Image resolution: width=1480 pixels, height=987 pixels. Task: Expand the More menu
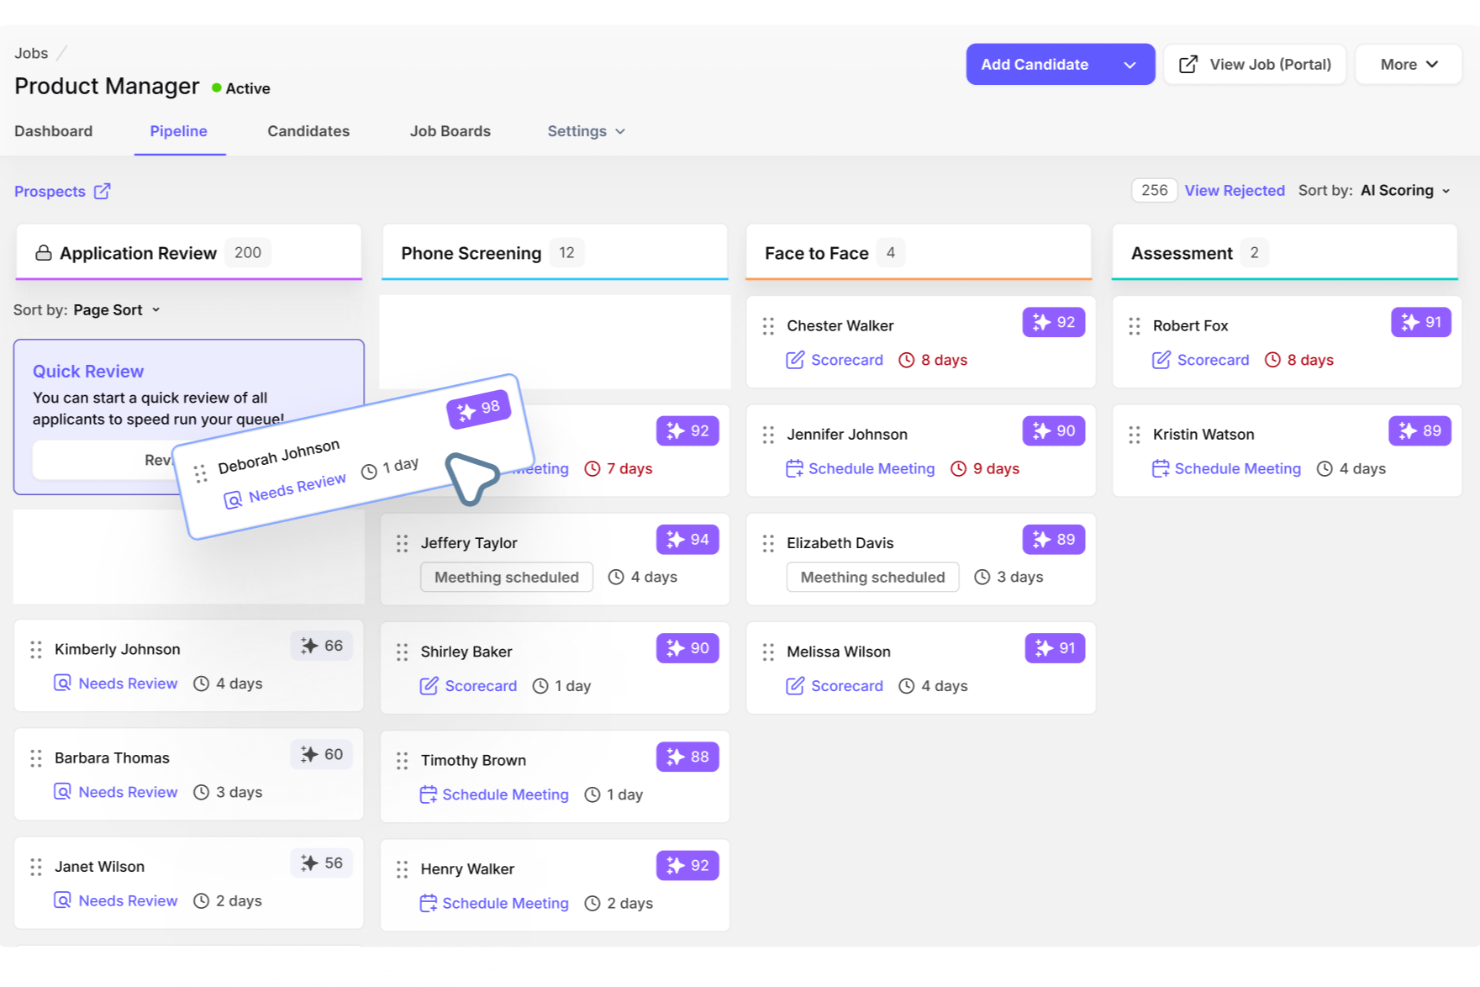tap(1409, 64)
